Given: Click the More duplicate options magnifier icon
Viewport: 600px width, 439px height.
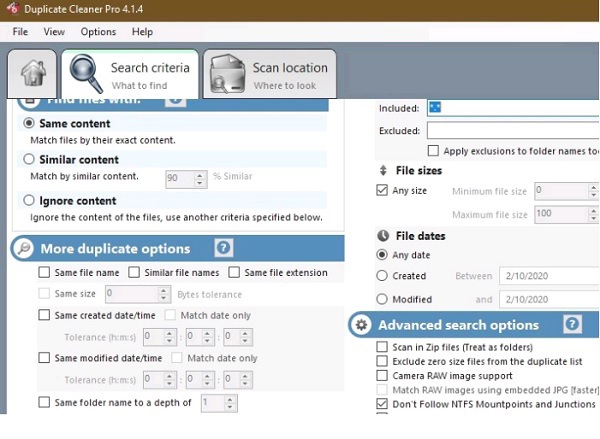Looking at the screenshot, I should 22,248.
